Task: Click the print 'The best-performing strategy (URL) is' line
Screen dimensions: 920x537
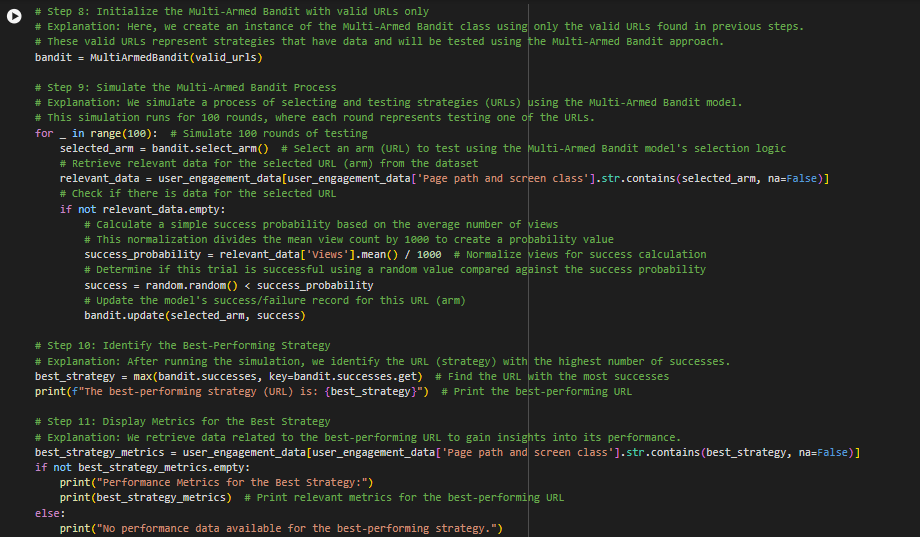Action: click(x=333, y=391)
